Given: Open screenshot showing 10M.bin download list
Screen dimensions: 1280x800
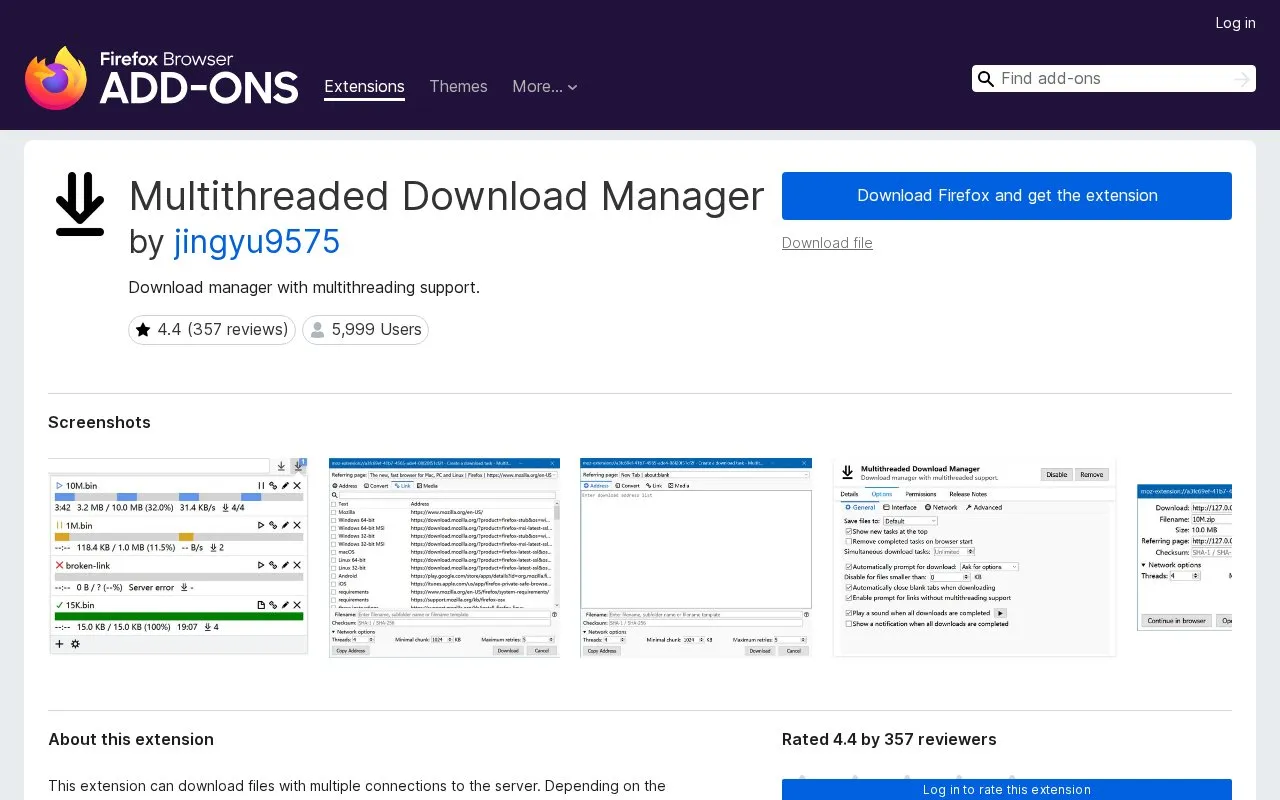Looking at the screenshot, I should [178, 557].
